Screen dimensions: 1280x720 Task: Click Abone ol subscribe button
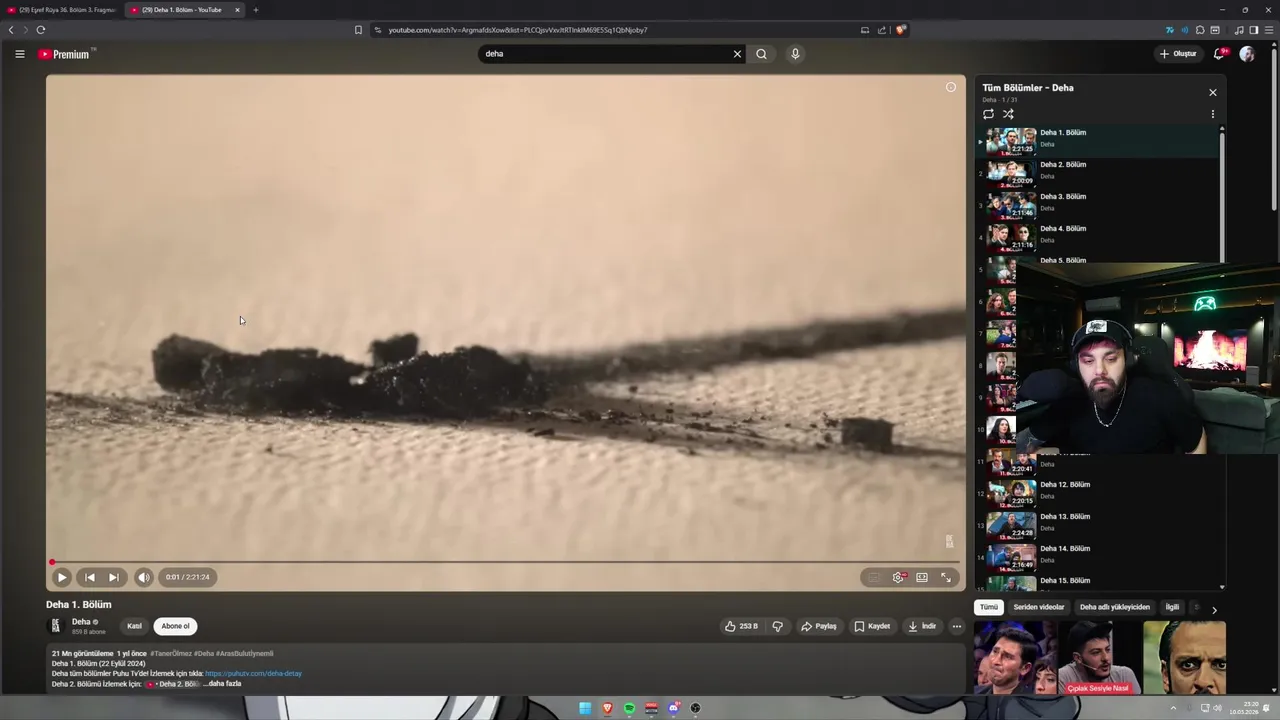click(x=175, y=626)
